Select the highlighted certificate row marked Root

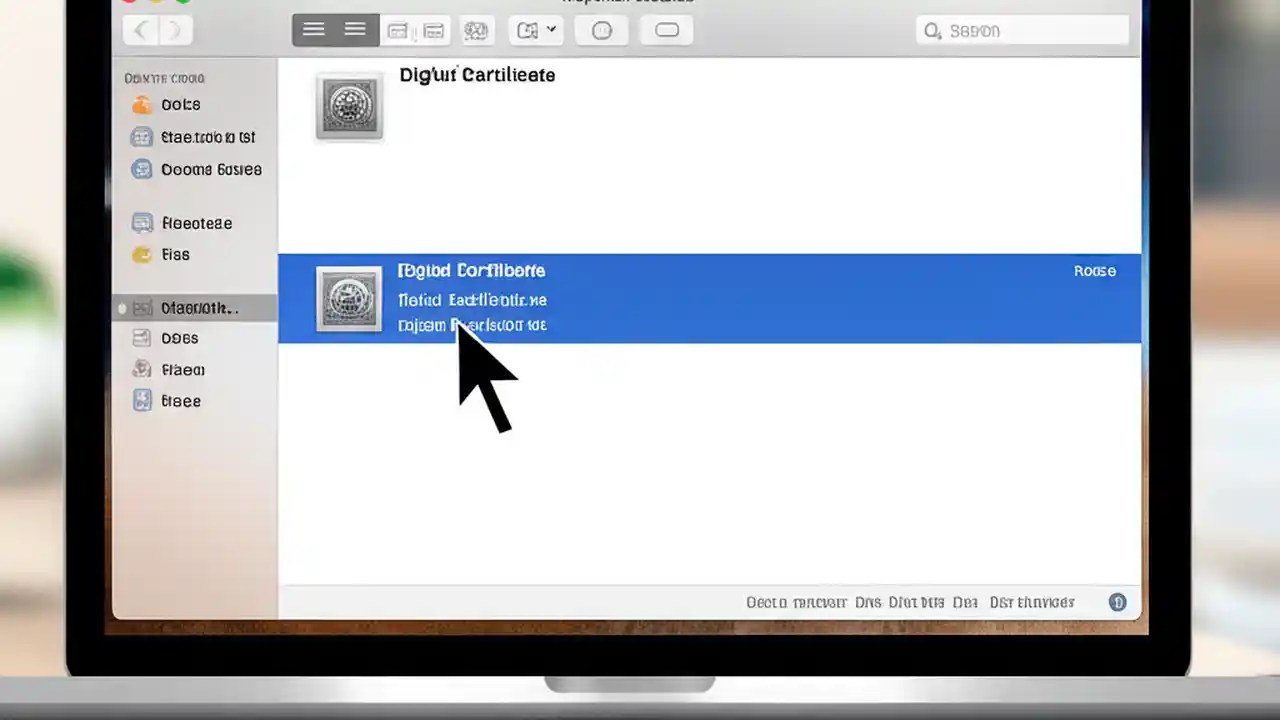click(x=710, y=297)
